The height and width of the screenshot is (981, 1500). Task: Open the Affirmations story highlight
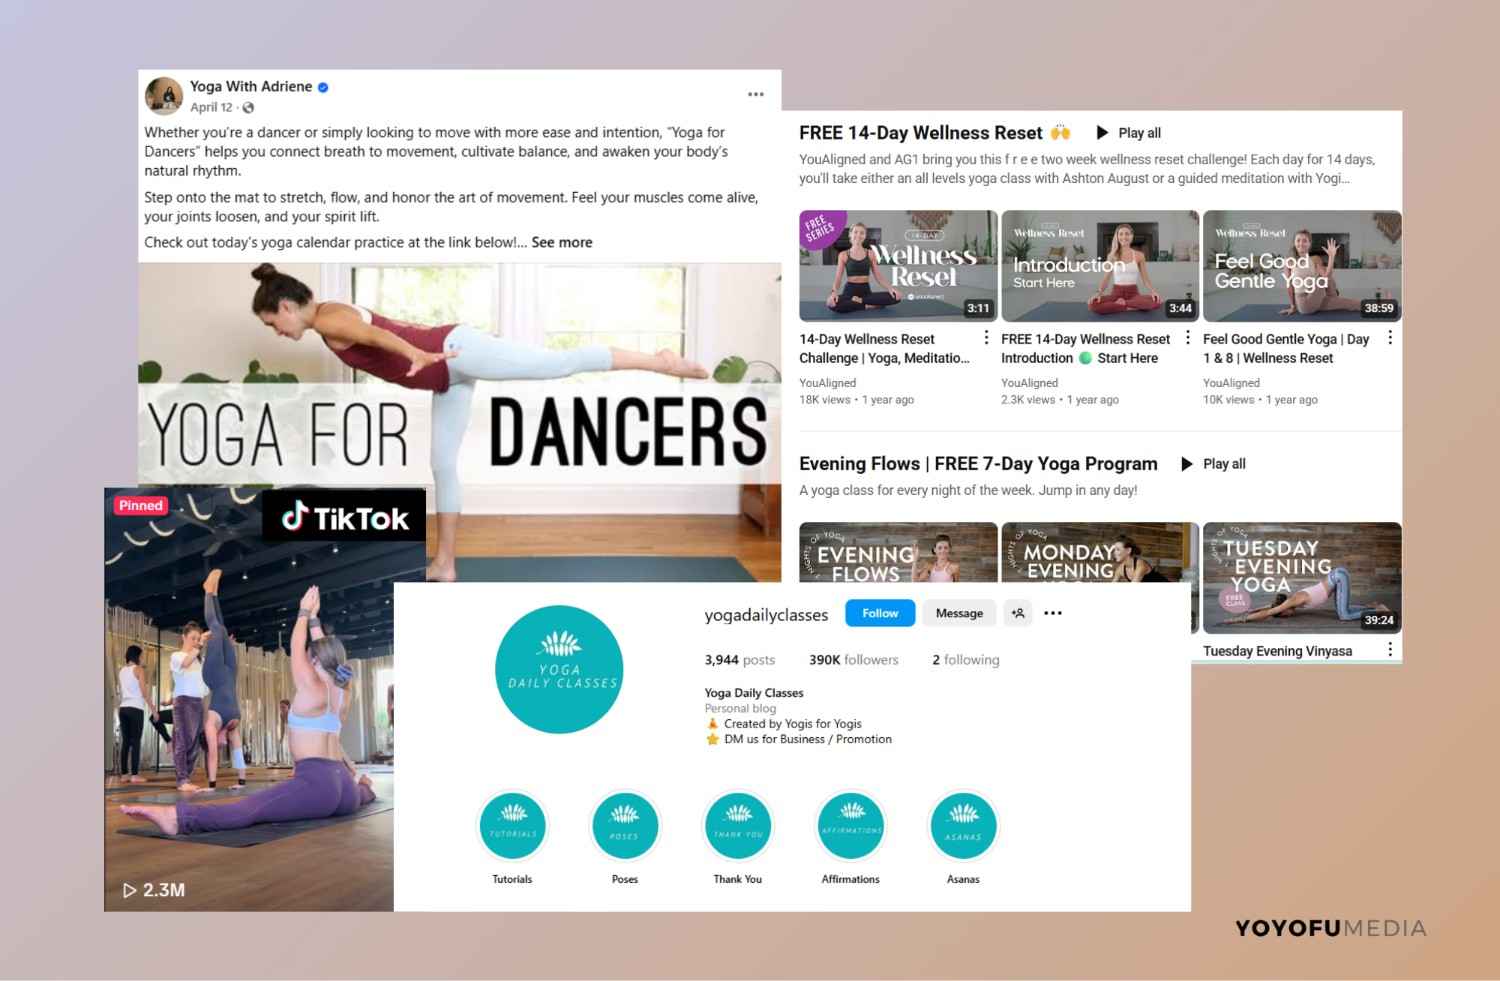(851, 825)
